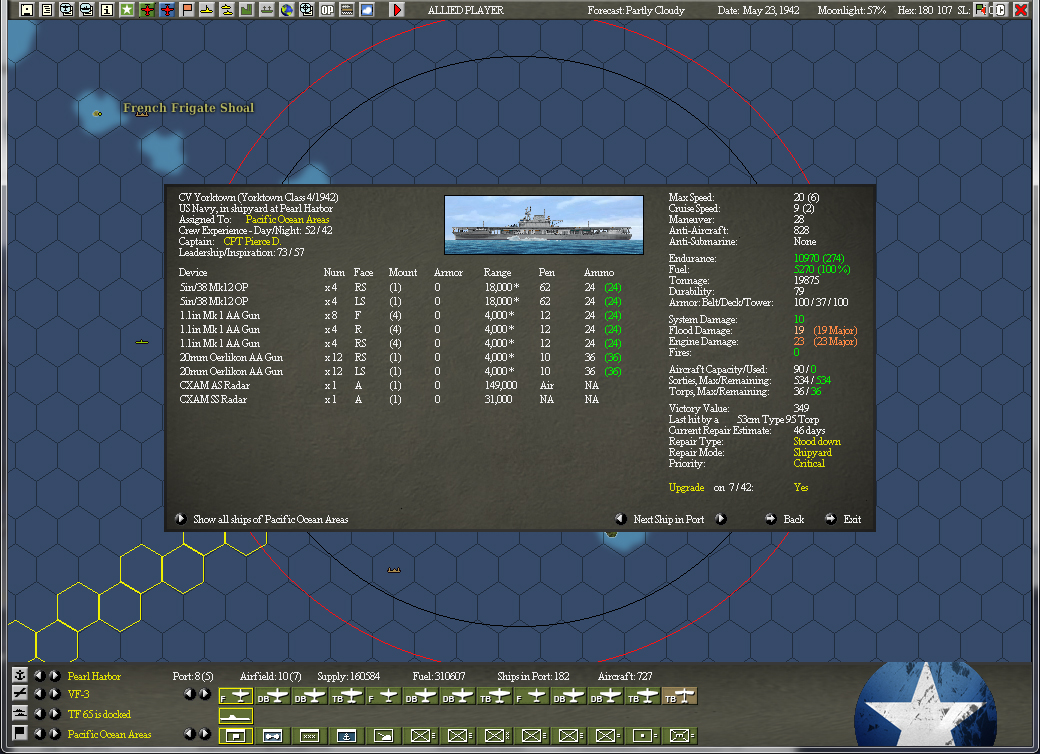Open the cloud weather toolbar icon

coord(367,10)
